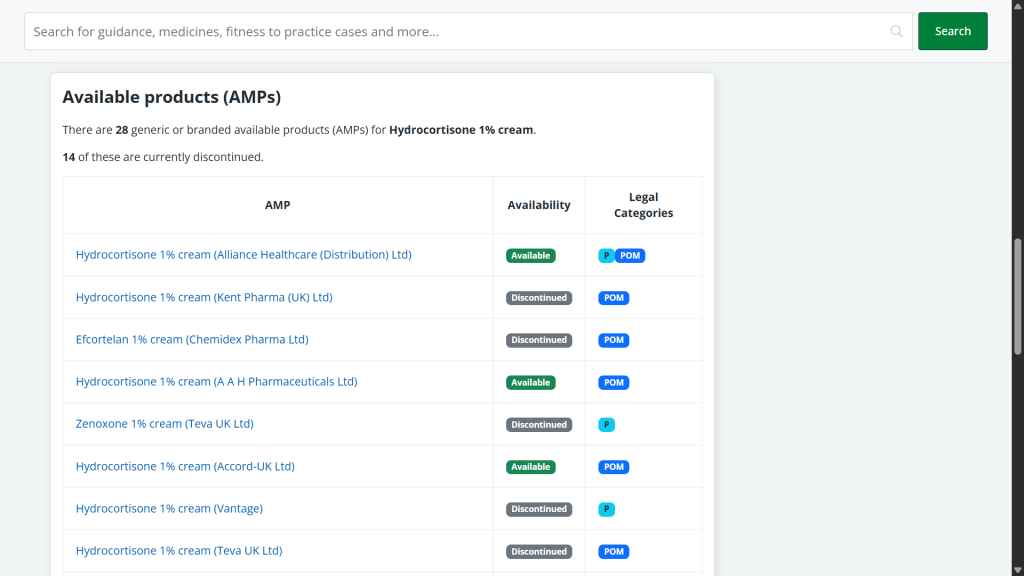Go to Hydrocortisone 1% cream Accord-UK
The height and width of the screenshot is (576, 1024).
pyautogui.click(x=185, y=467)
